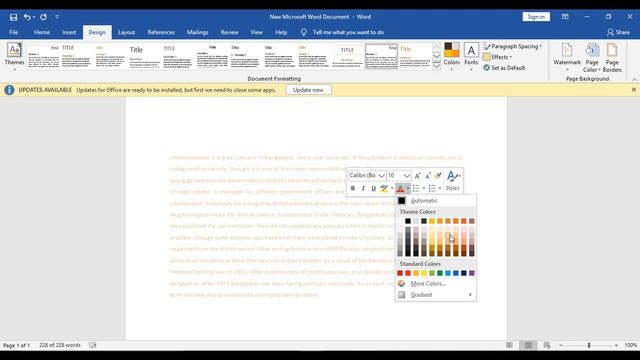Shrink font size in the mini toolbar
The height and width of the screenshot is (360, 640).
[428, 176]
